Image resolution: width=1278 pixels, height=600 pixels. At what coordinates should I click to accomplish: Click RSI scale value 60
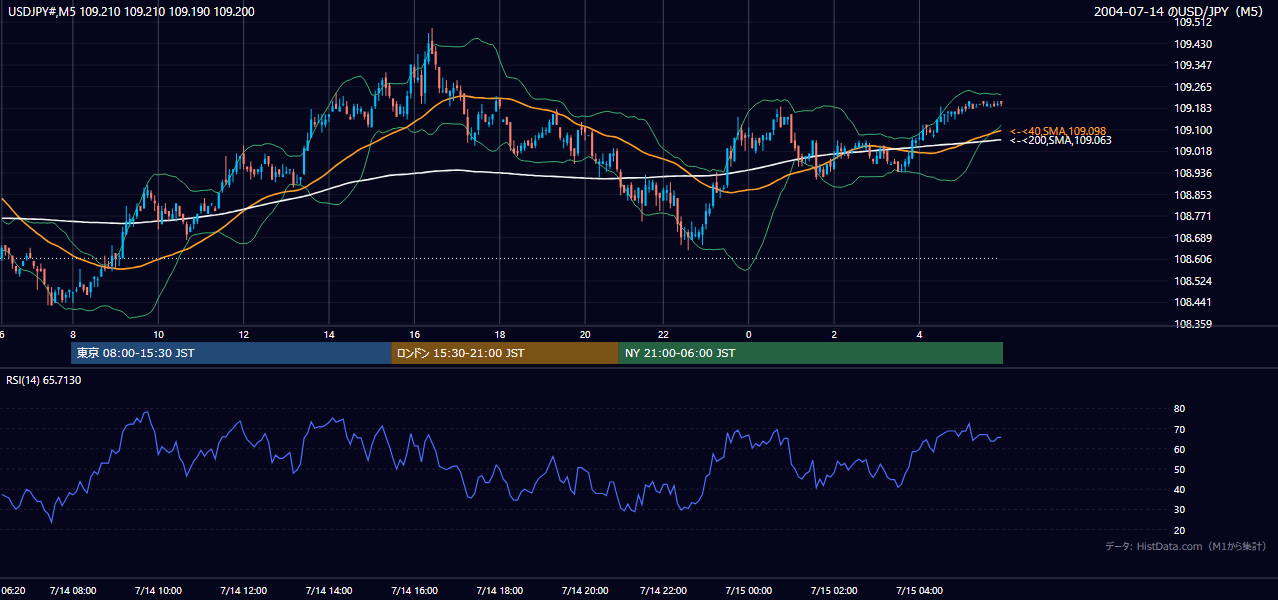[x=1179, y=449]
